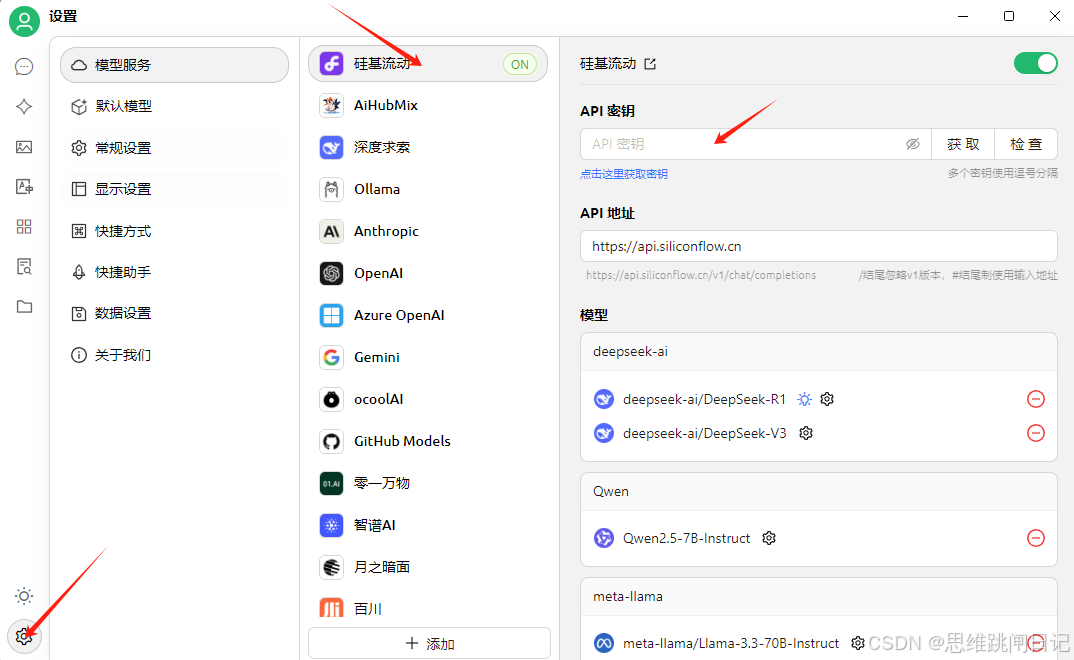Open the 模型服务 settings section
Image resolution: width=1074 pixels, height=660 pixels.
(175, 65)
